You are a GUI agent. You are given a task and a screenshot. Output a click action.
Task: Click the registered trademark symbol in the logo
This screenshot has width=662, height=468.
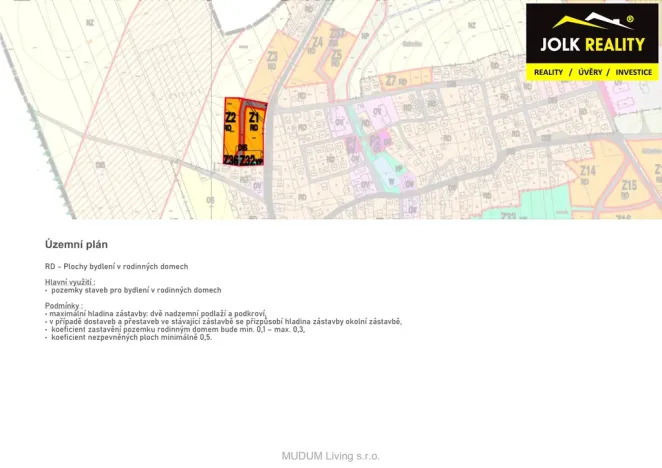coord(630,19)
